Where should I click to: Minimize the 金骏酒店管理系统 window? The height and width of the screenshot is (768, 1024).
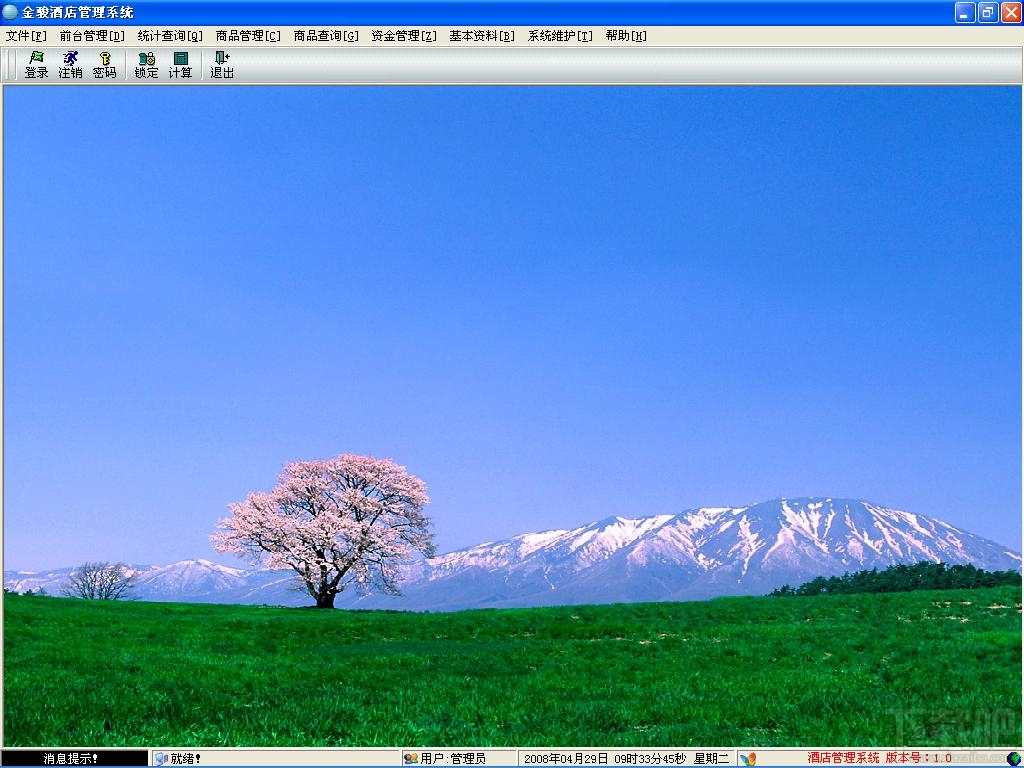[x=965, y=12]
